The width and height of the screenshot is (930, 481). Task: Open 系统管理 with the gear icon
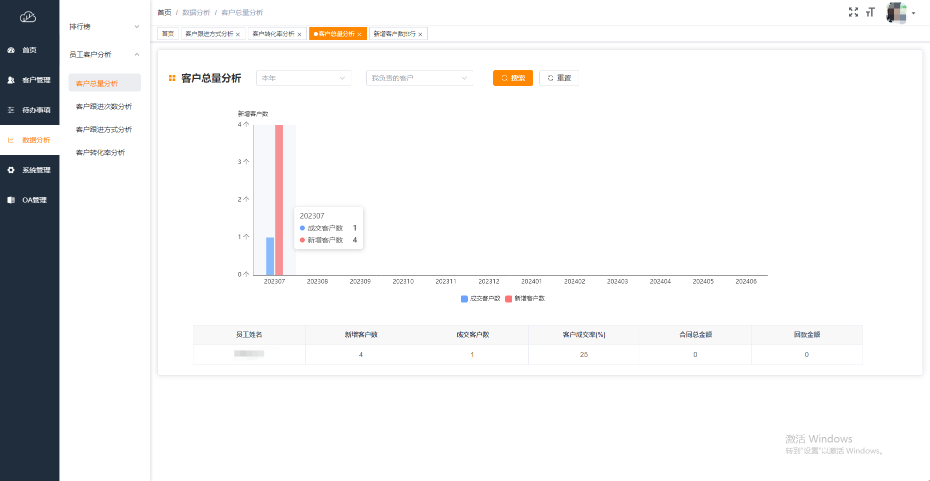[29, 170]
